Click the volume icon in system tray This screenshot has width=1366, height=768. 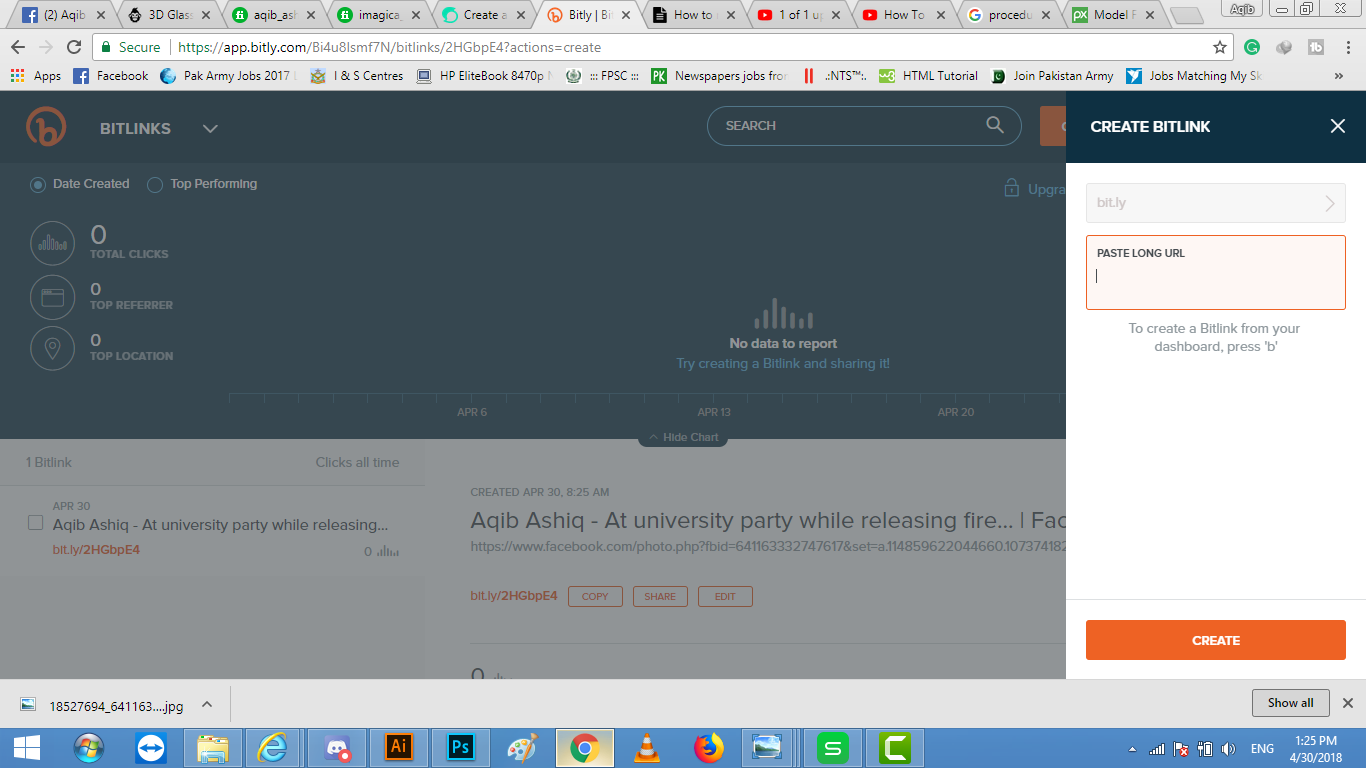pyautogui.click(x=1228, y=748)
